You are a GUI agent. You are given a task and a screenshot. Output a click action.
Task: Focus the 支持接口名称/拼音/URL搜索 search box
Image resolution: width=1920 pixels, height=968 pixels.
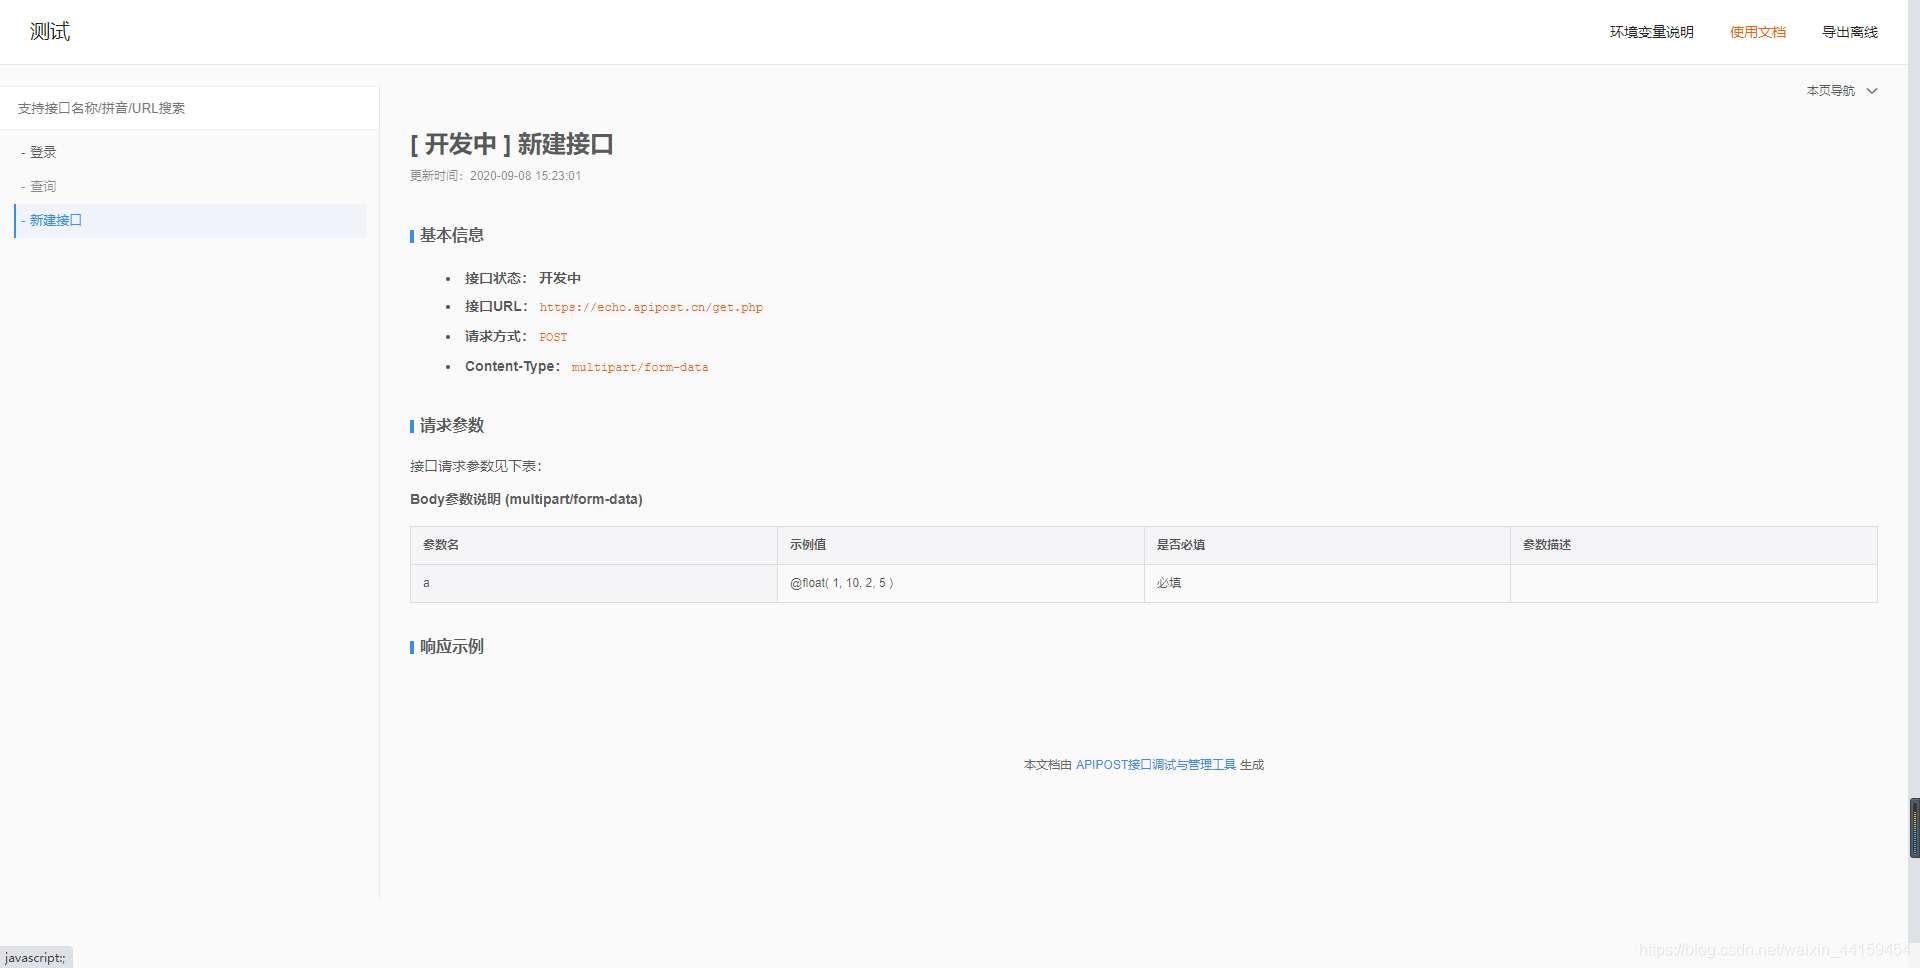click(189, 108)
